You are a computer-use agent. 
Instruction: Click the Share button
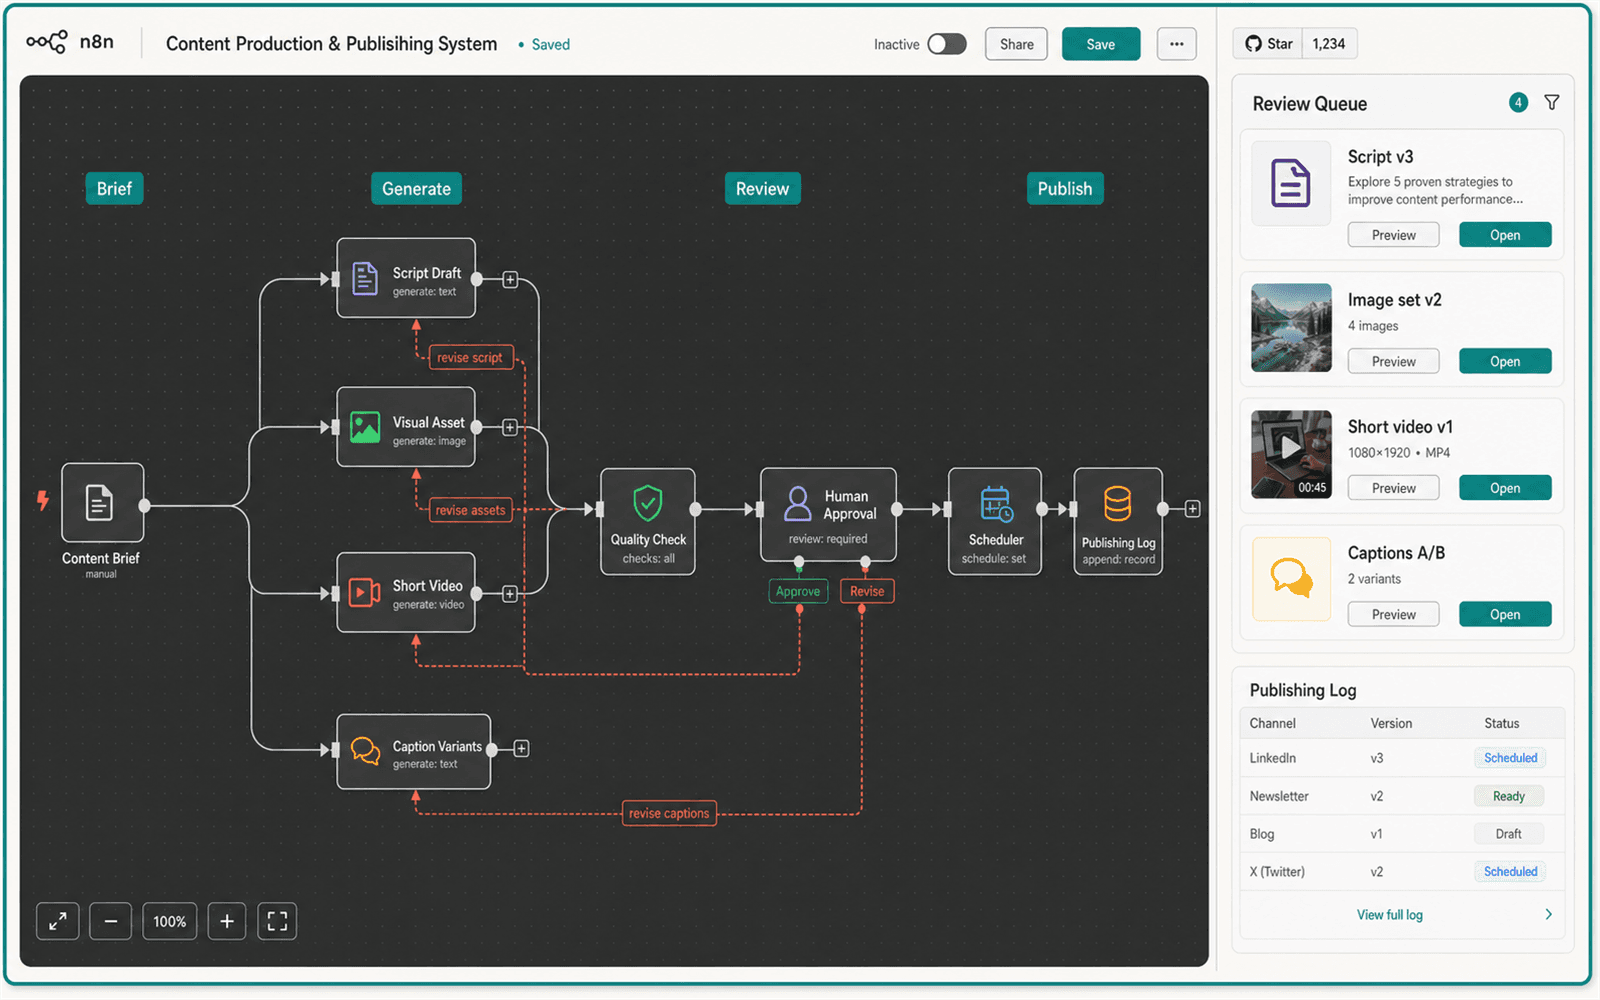tap(1016, 44)
